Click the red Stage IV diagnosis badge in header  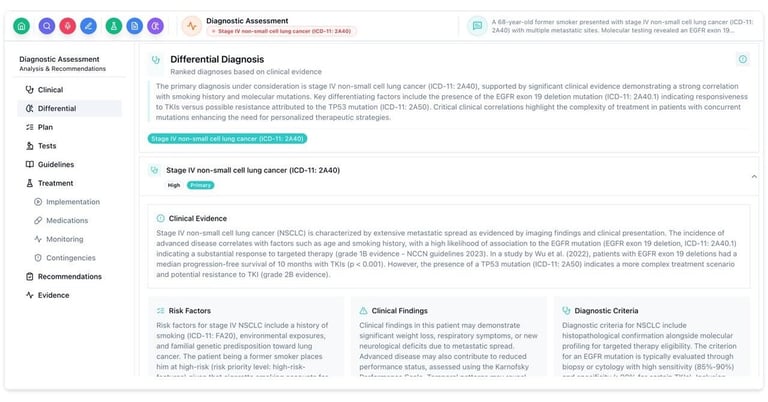(280, 32)
